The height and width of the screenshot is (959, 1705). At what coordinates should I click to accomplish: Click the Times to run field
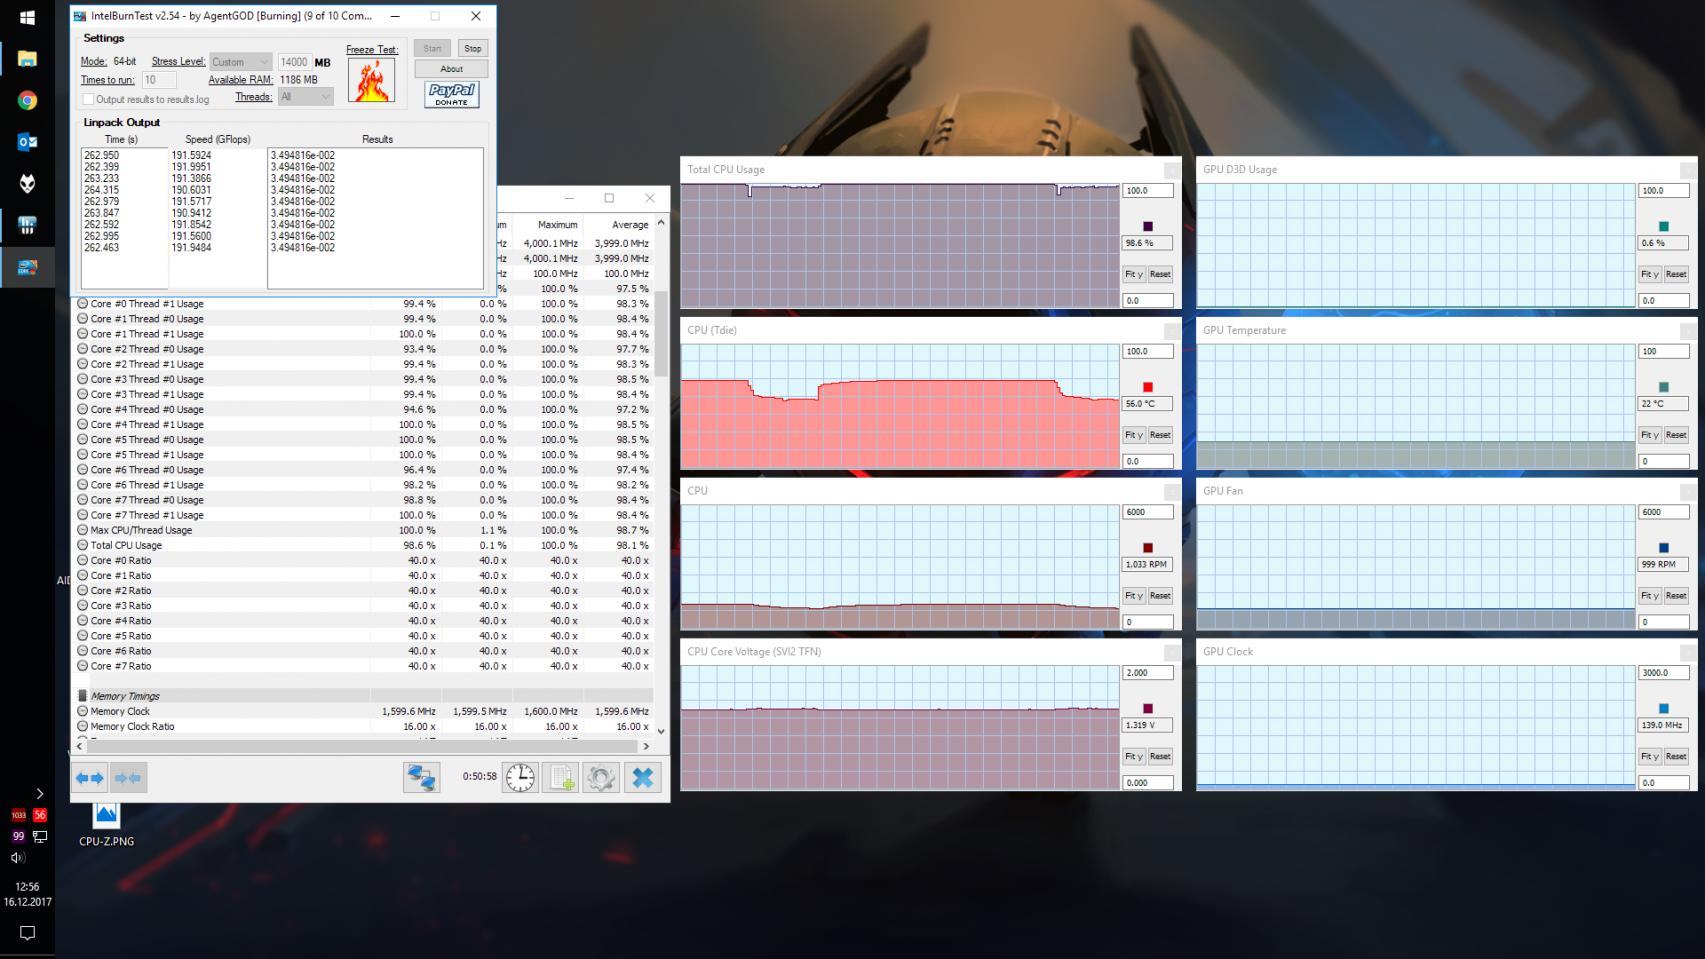(x=159, y=80)
